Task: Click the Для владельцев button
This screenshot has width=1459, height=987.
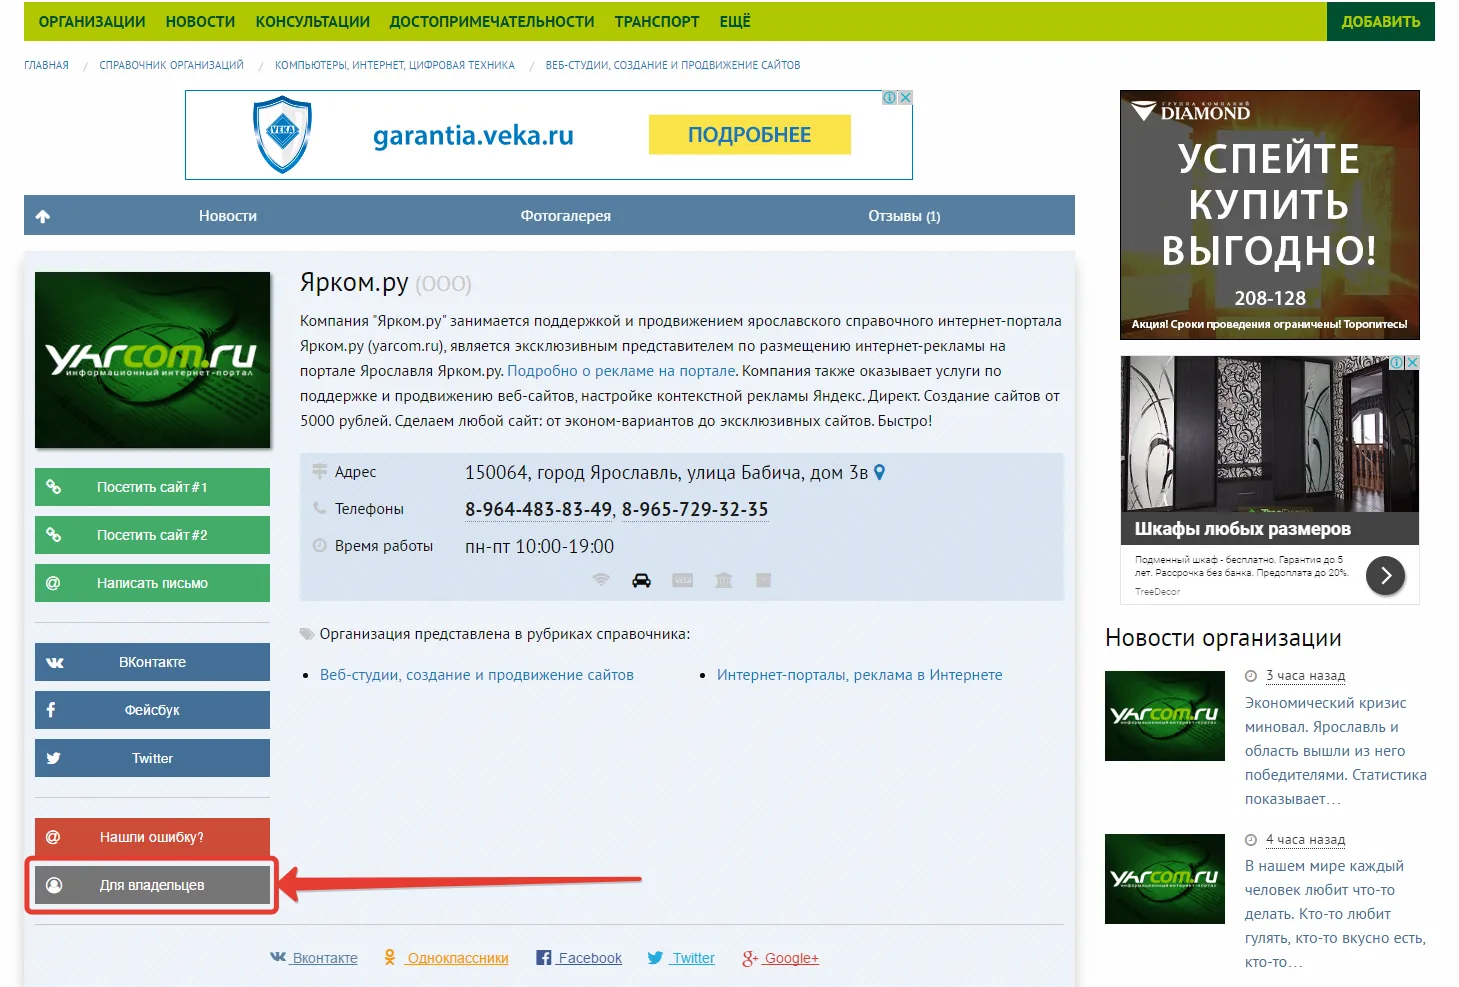Action: click(152, 885)
